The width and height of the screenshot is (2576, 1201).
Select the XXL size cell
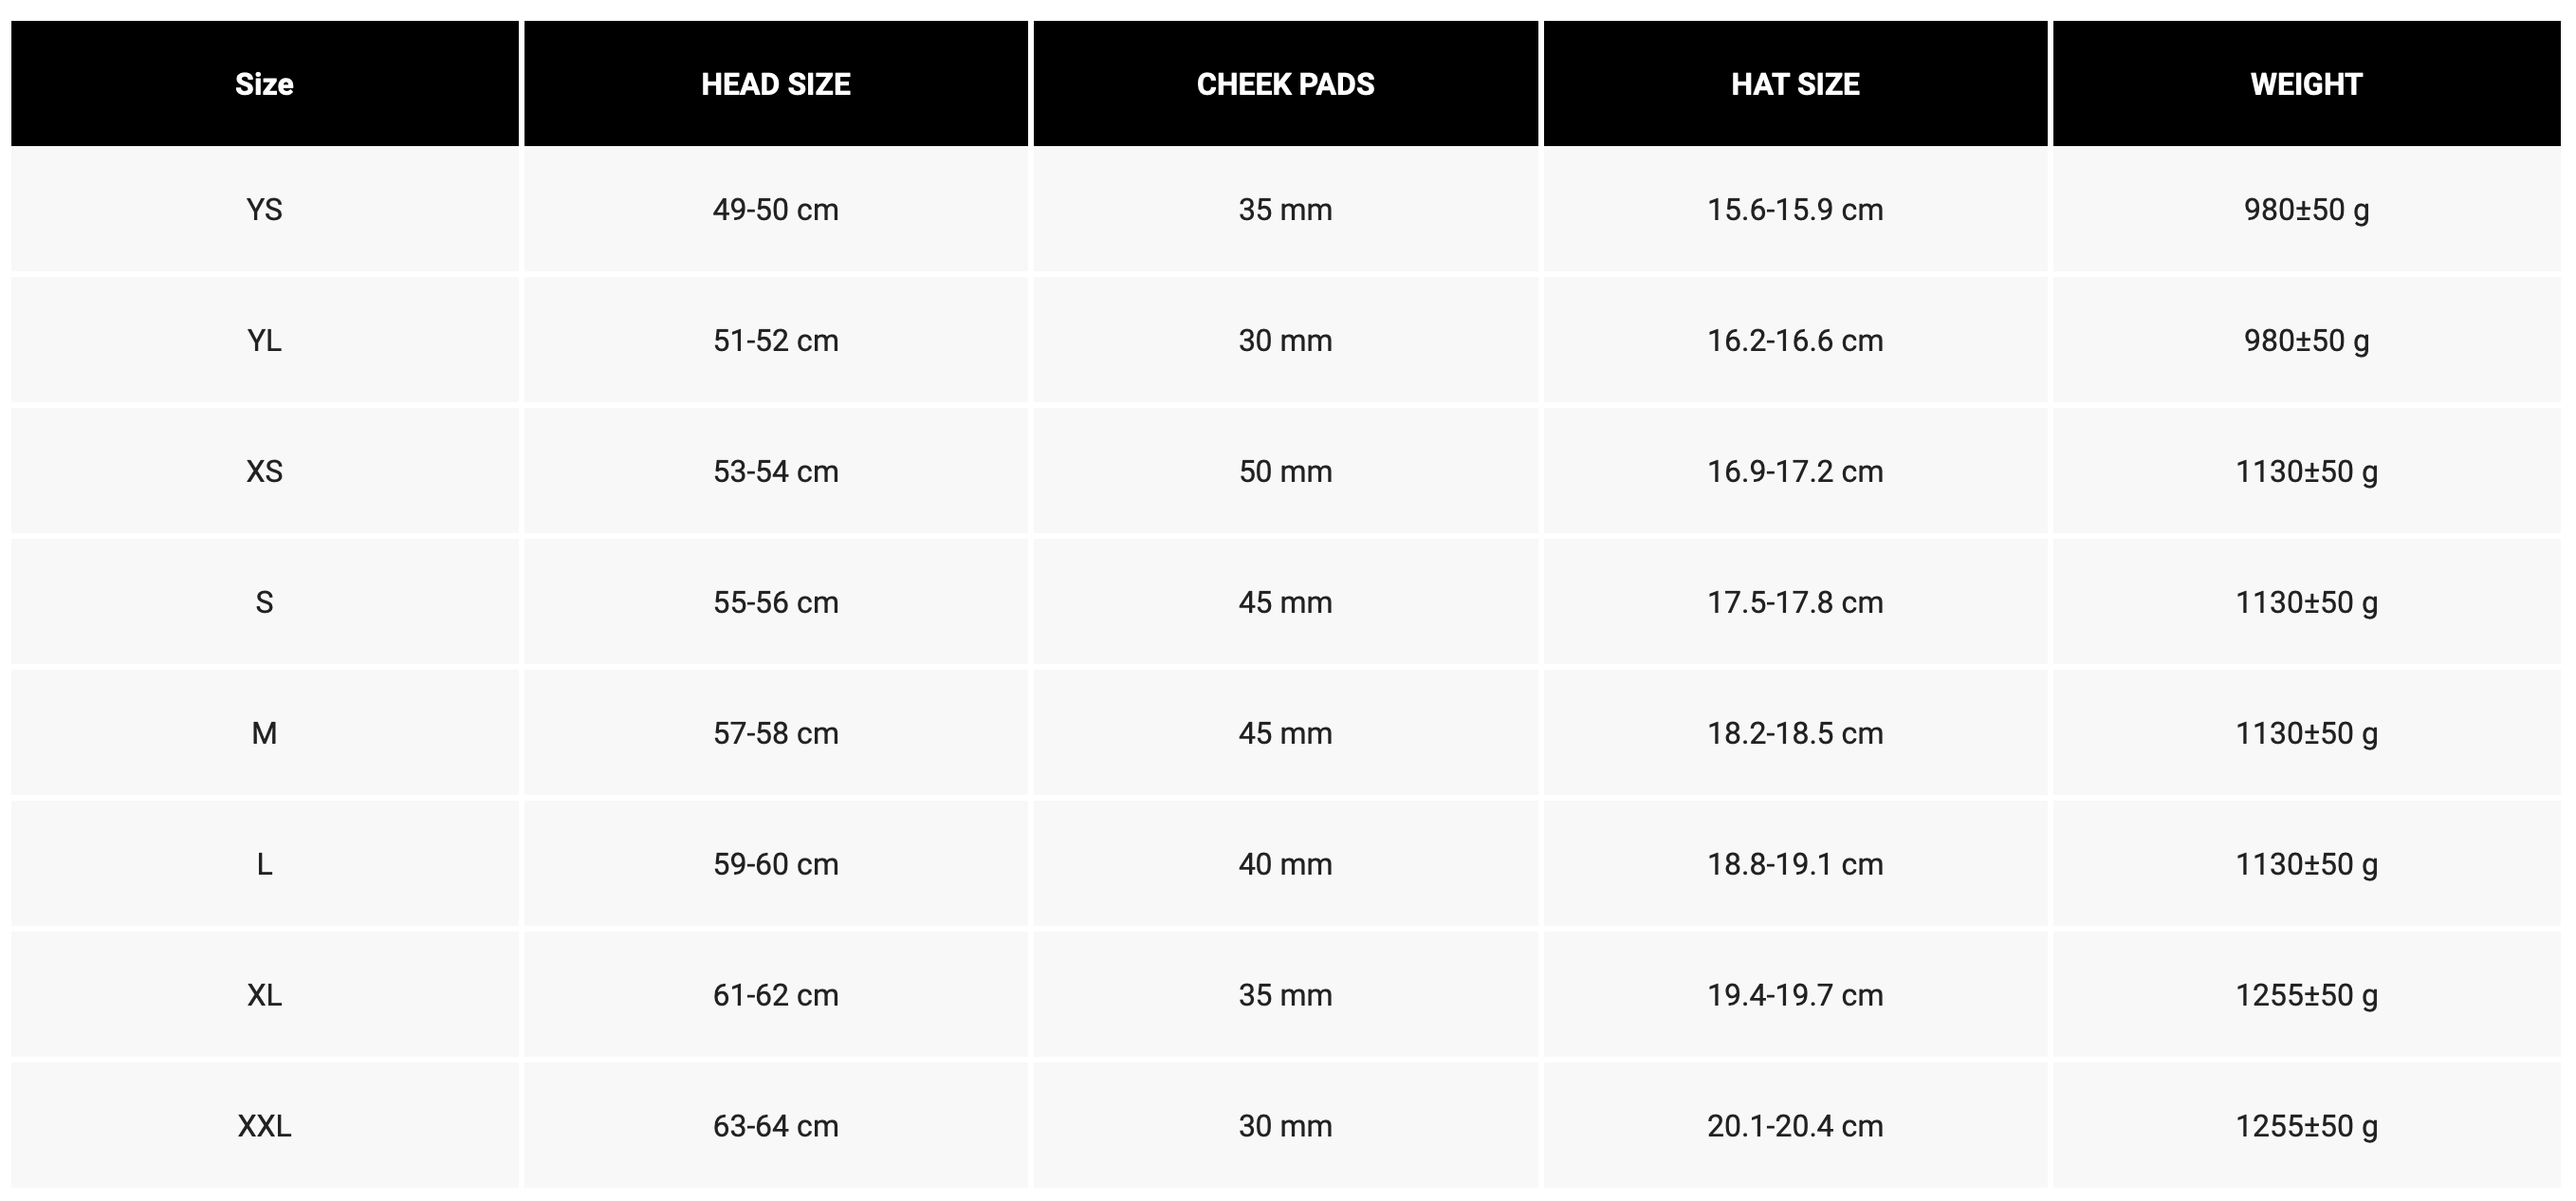(x=265, y=1127)
